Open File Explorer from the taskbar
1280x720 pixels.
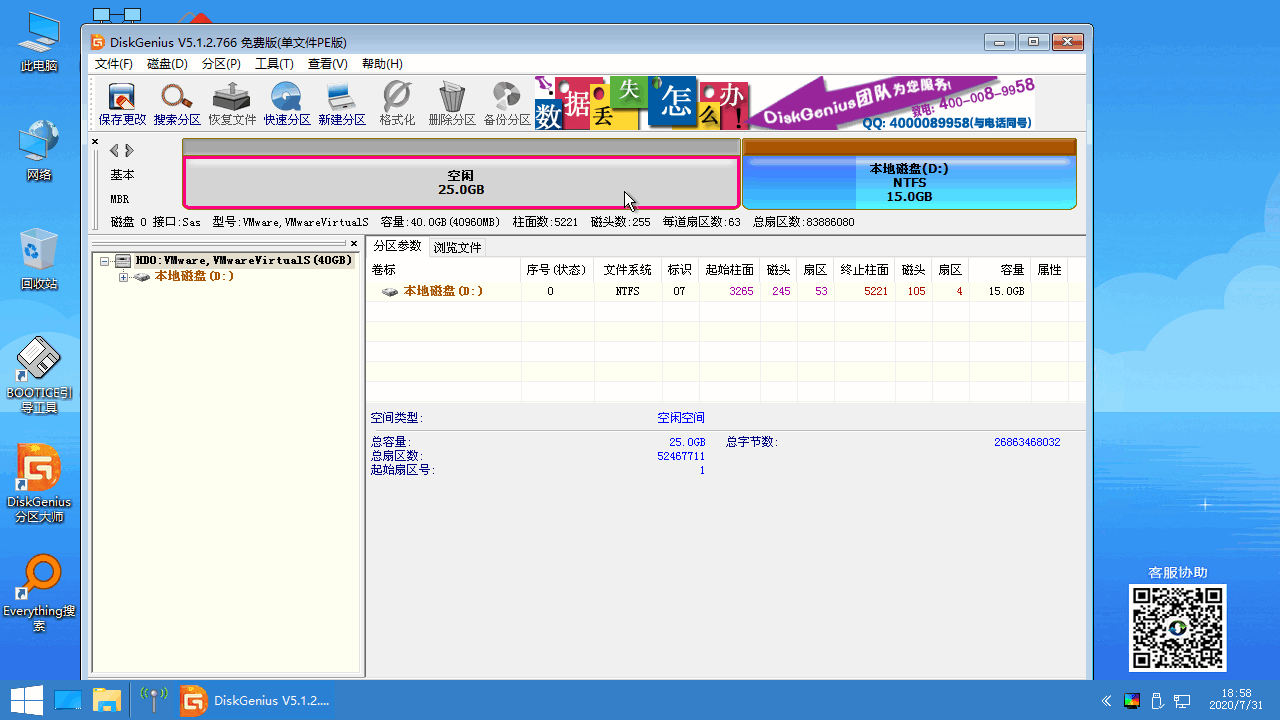click(x=107, y=700)
